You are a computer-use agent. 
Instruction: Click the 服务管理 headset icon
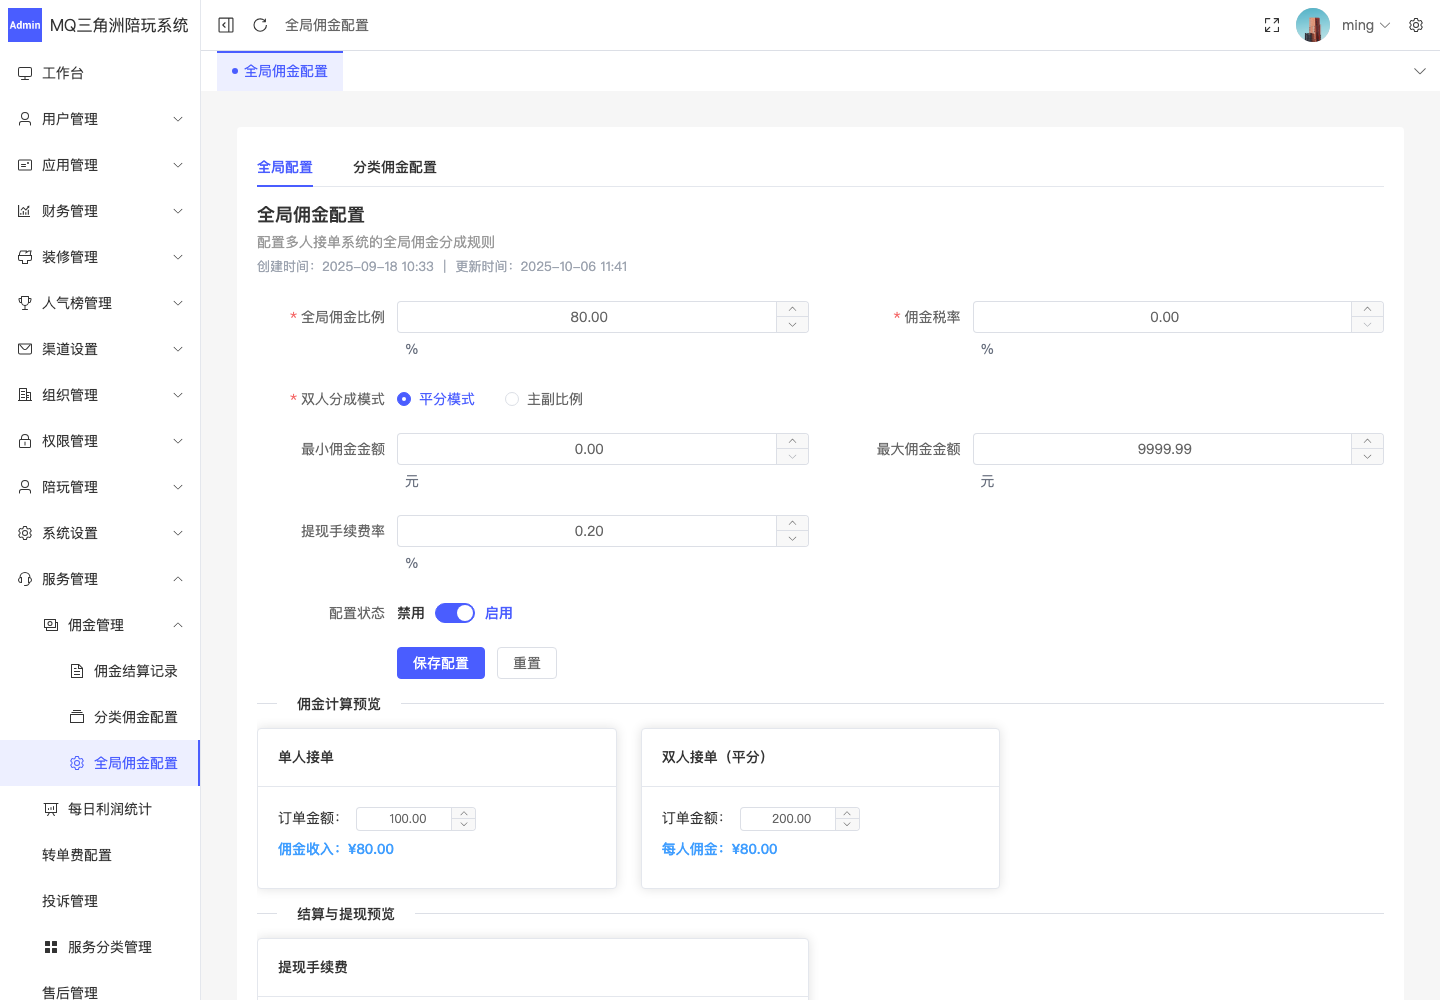pos(25,579)
